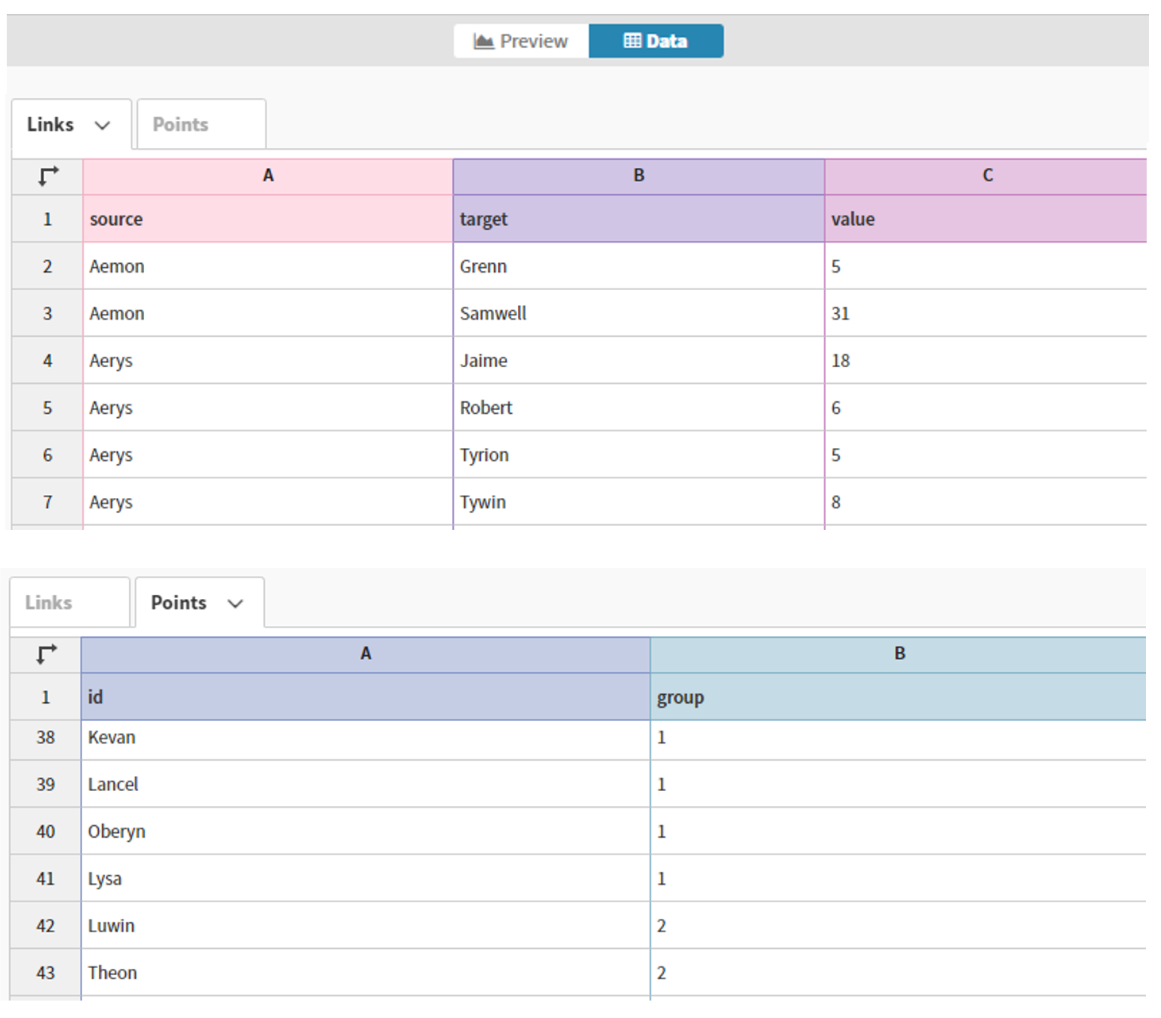Image resolution: width=1161 pixels, height=1018 pixels.
Task: Click the group cell for Luwin
Action: point(898,925)
